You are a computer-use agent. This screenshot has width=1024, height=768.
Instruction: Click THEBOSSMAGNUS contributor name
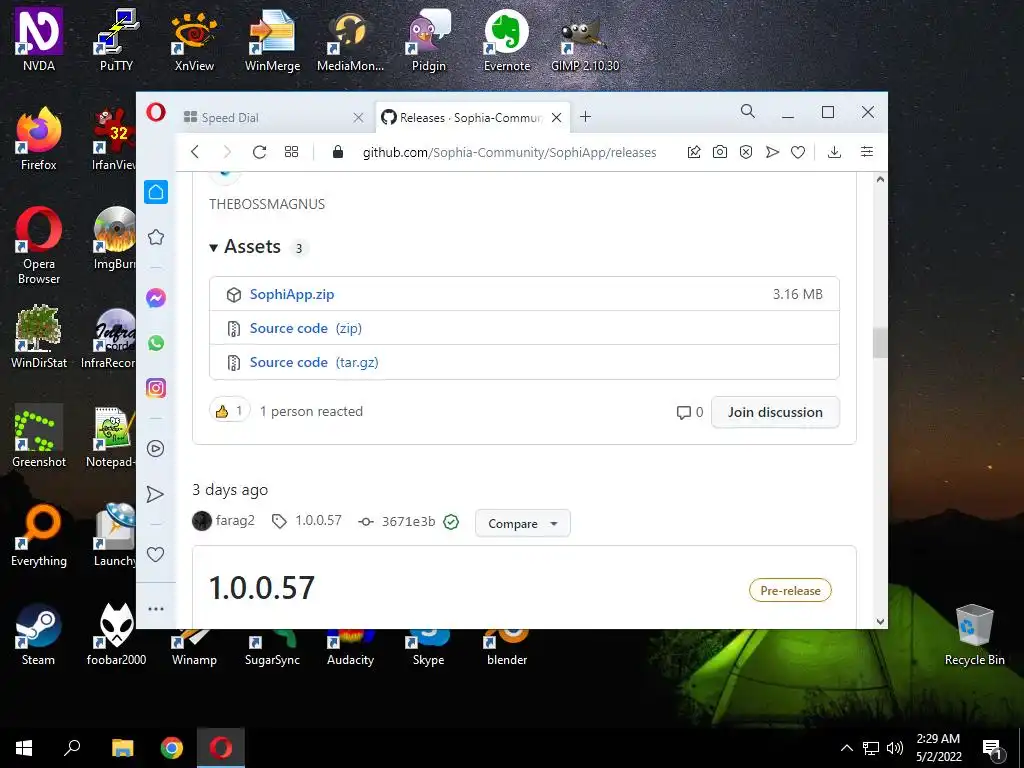click(x=266, y=204)
